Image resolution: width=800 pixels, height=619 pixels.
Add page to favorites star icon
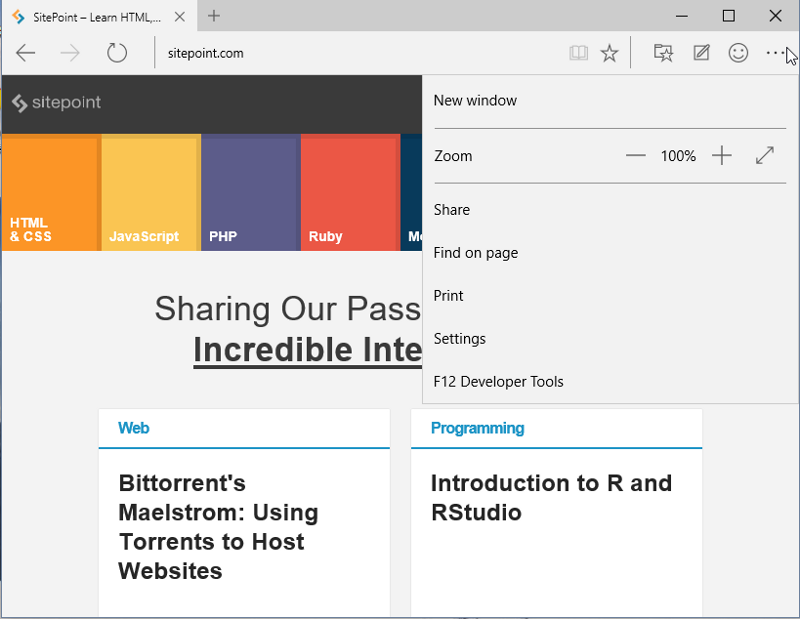[609, 53]
